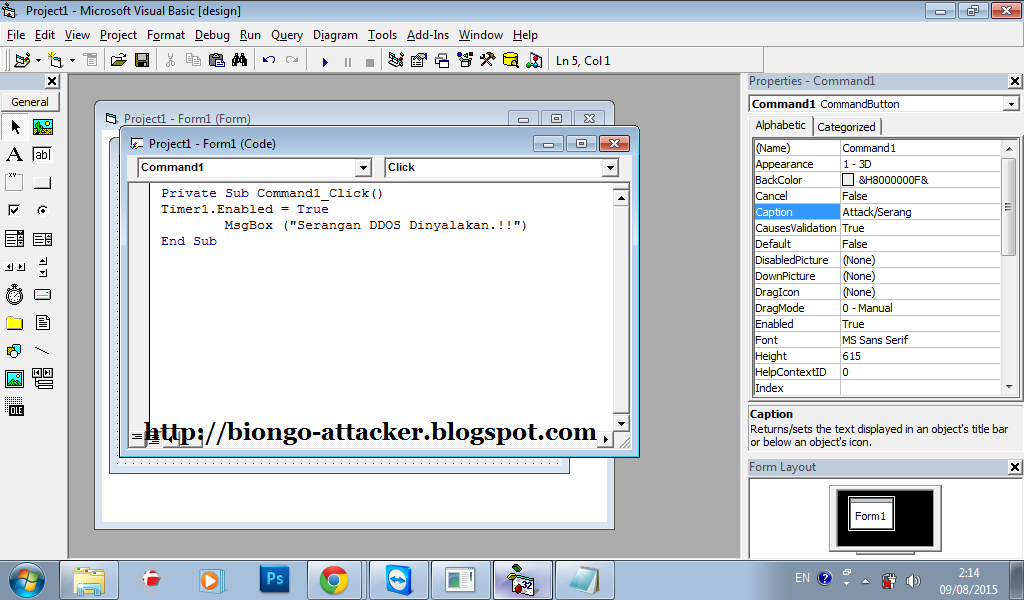
Task: Click the Undo arrow in the toolbar
Action: pos(268,60)
